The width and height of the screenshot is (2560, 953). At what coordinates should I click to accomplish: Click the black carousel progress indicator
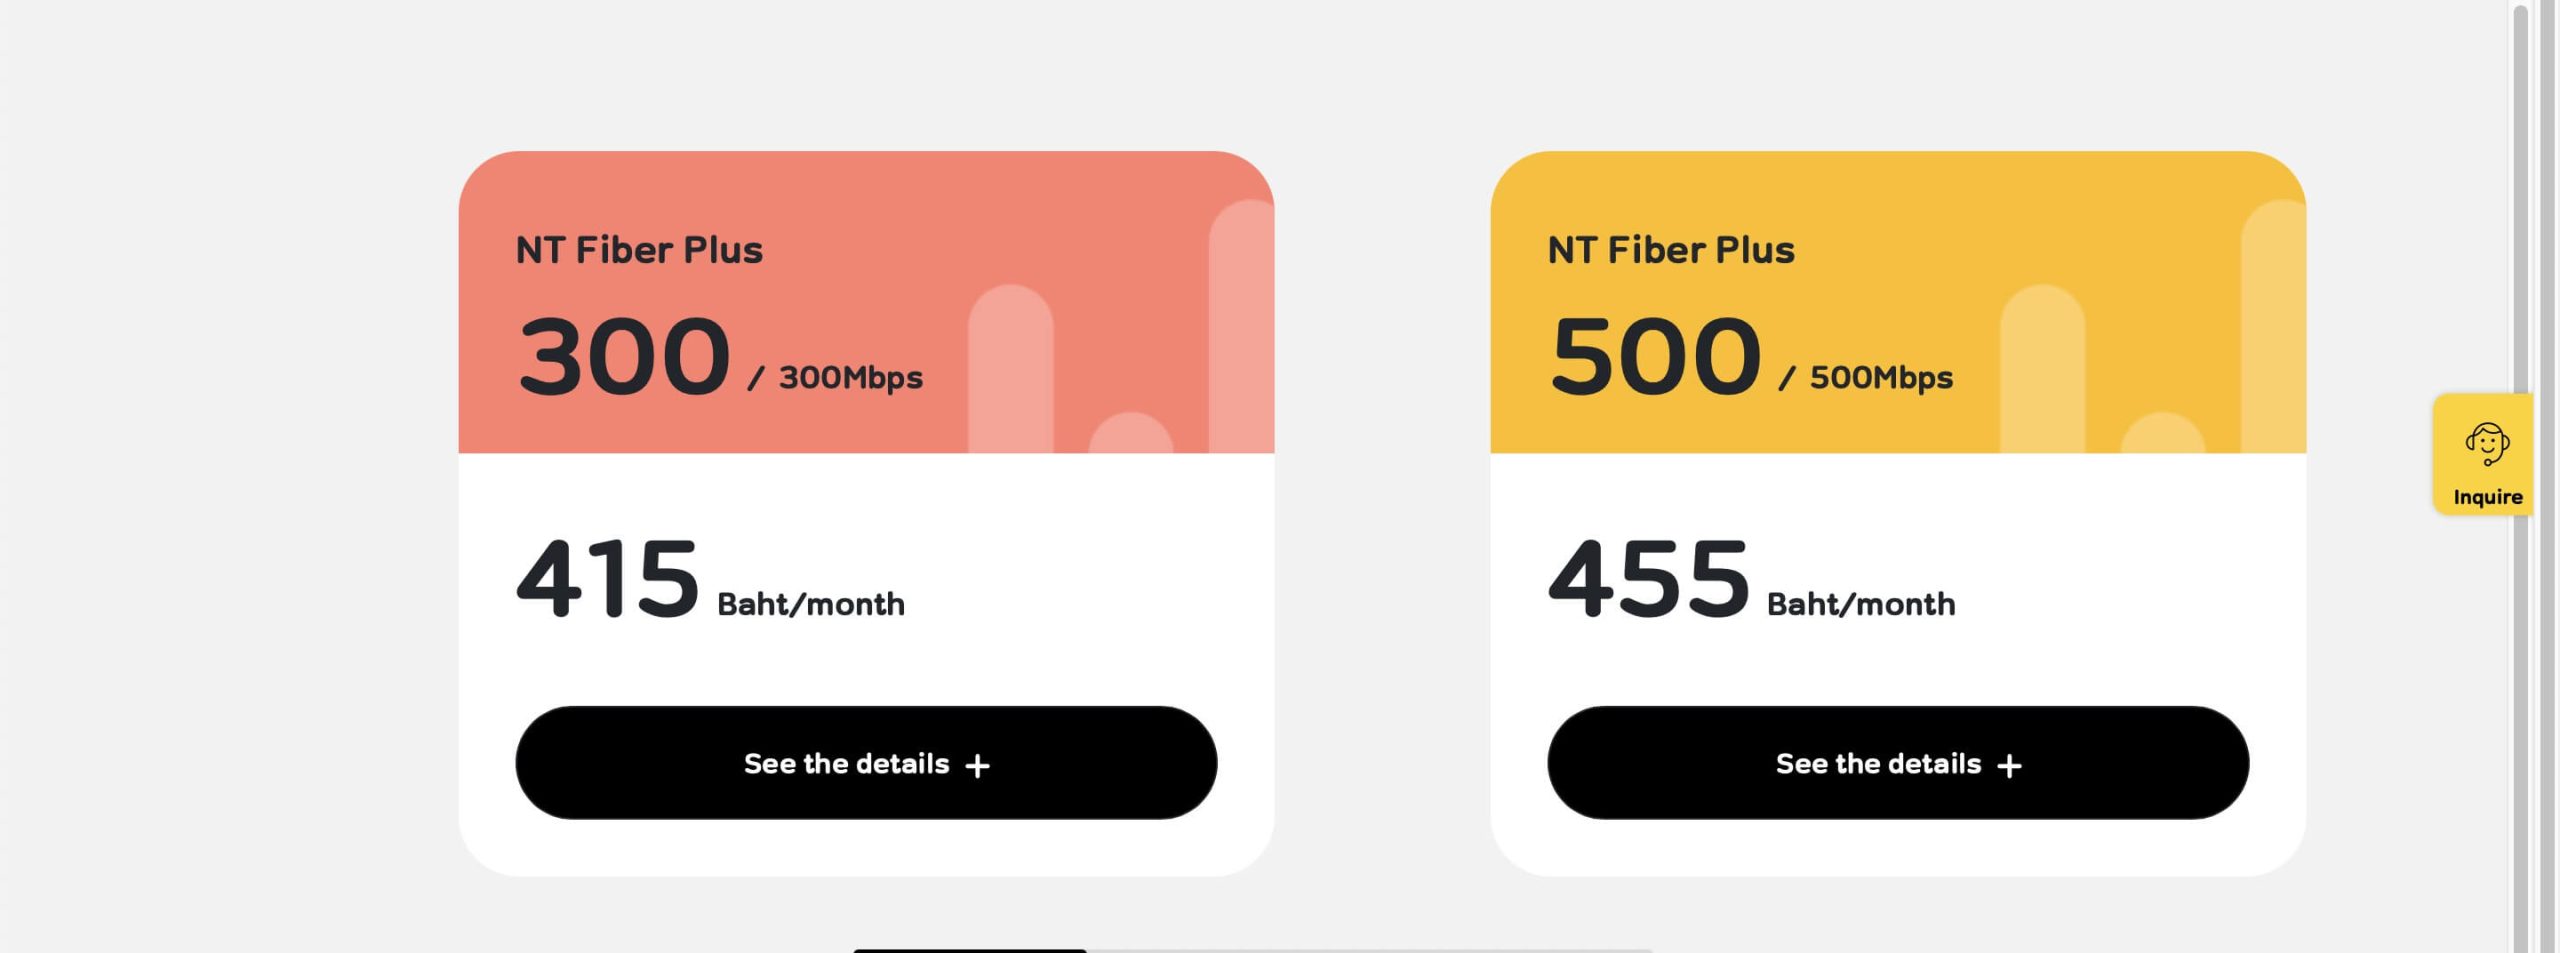pyautogui.click(x=969, y=950)
